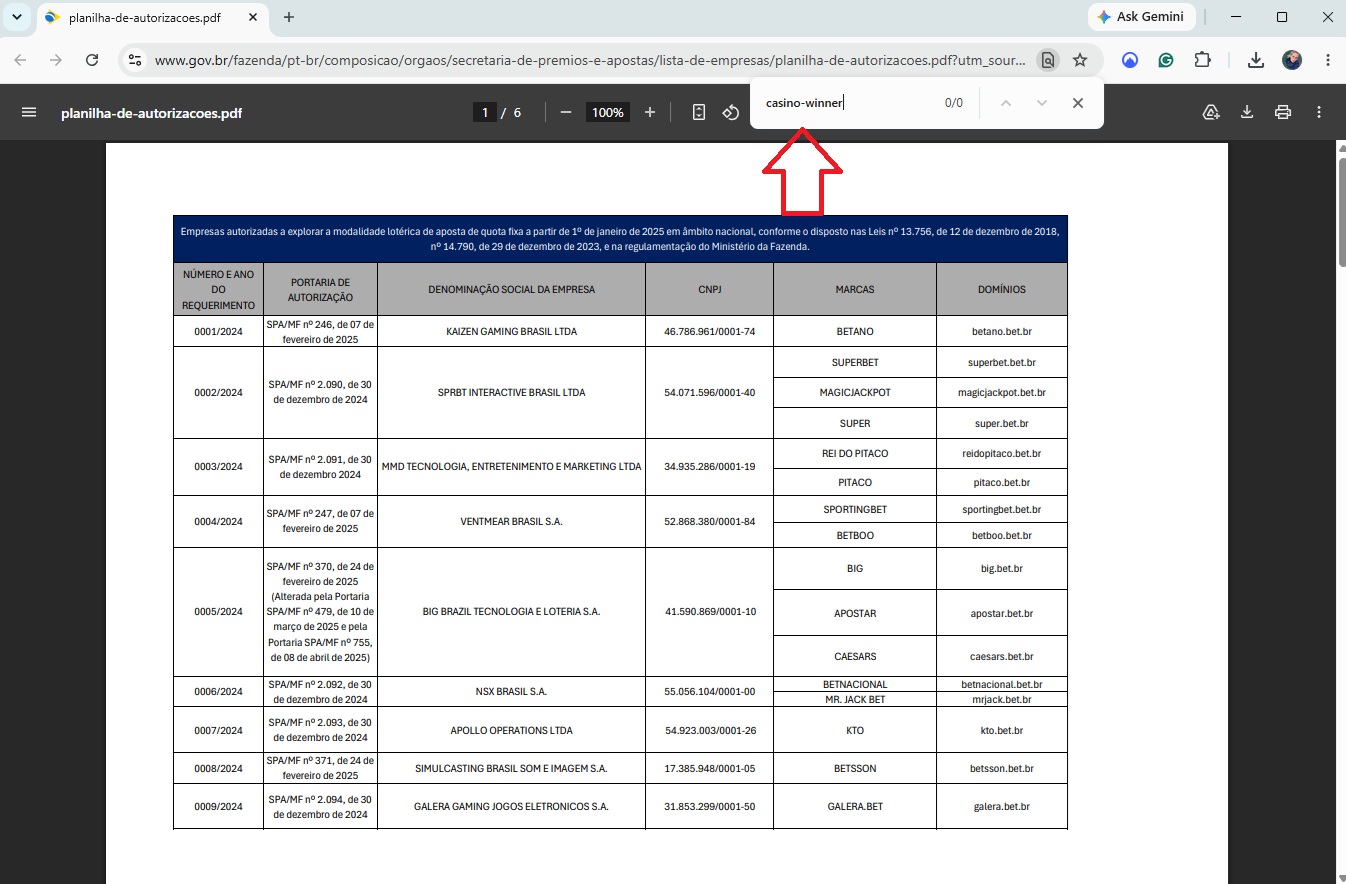Click the superbet.bet.br domain
Screen dimensions: 1346x884
tap(1002, 362)
